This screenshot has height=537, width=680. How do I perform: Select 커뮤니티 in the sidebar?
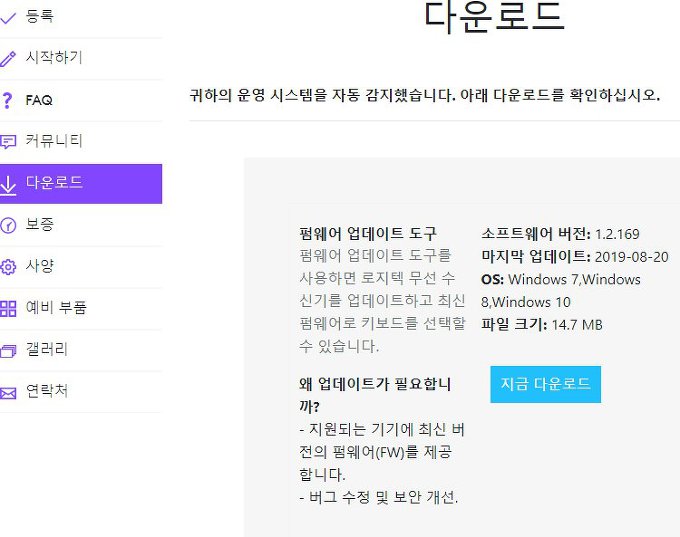click(x=54, y=141)
